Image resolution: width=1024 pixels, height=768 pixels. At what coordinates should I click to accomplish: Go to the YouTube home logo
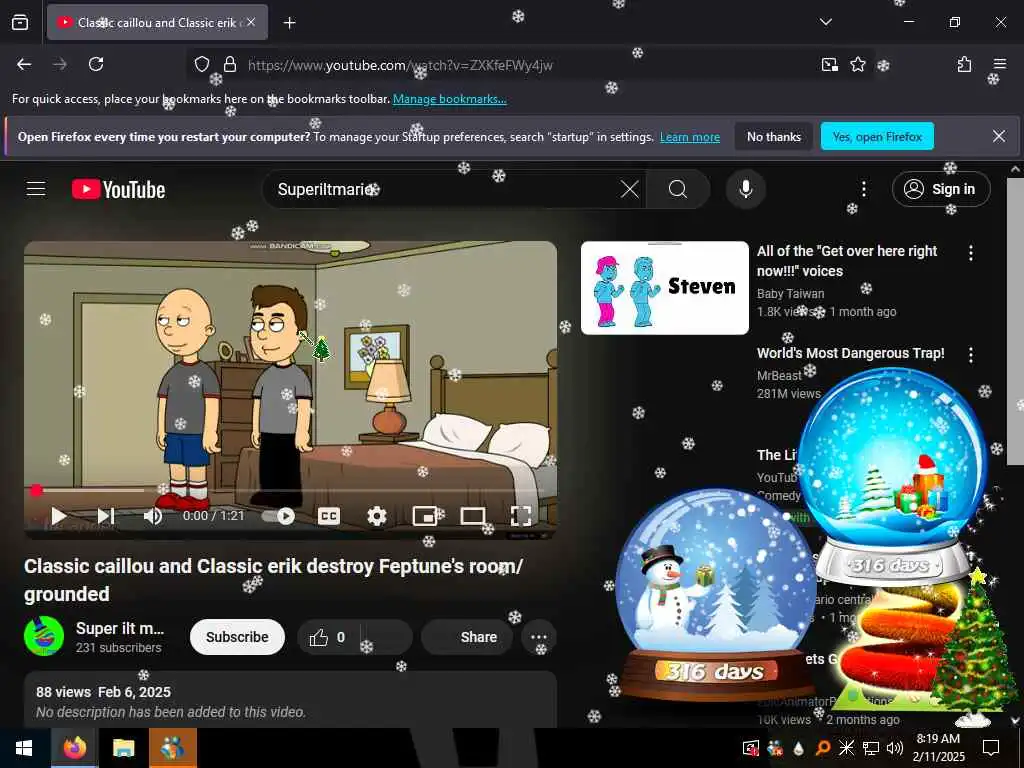(x=118, y=189)
